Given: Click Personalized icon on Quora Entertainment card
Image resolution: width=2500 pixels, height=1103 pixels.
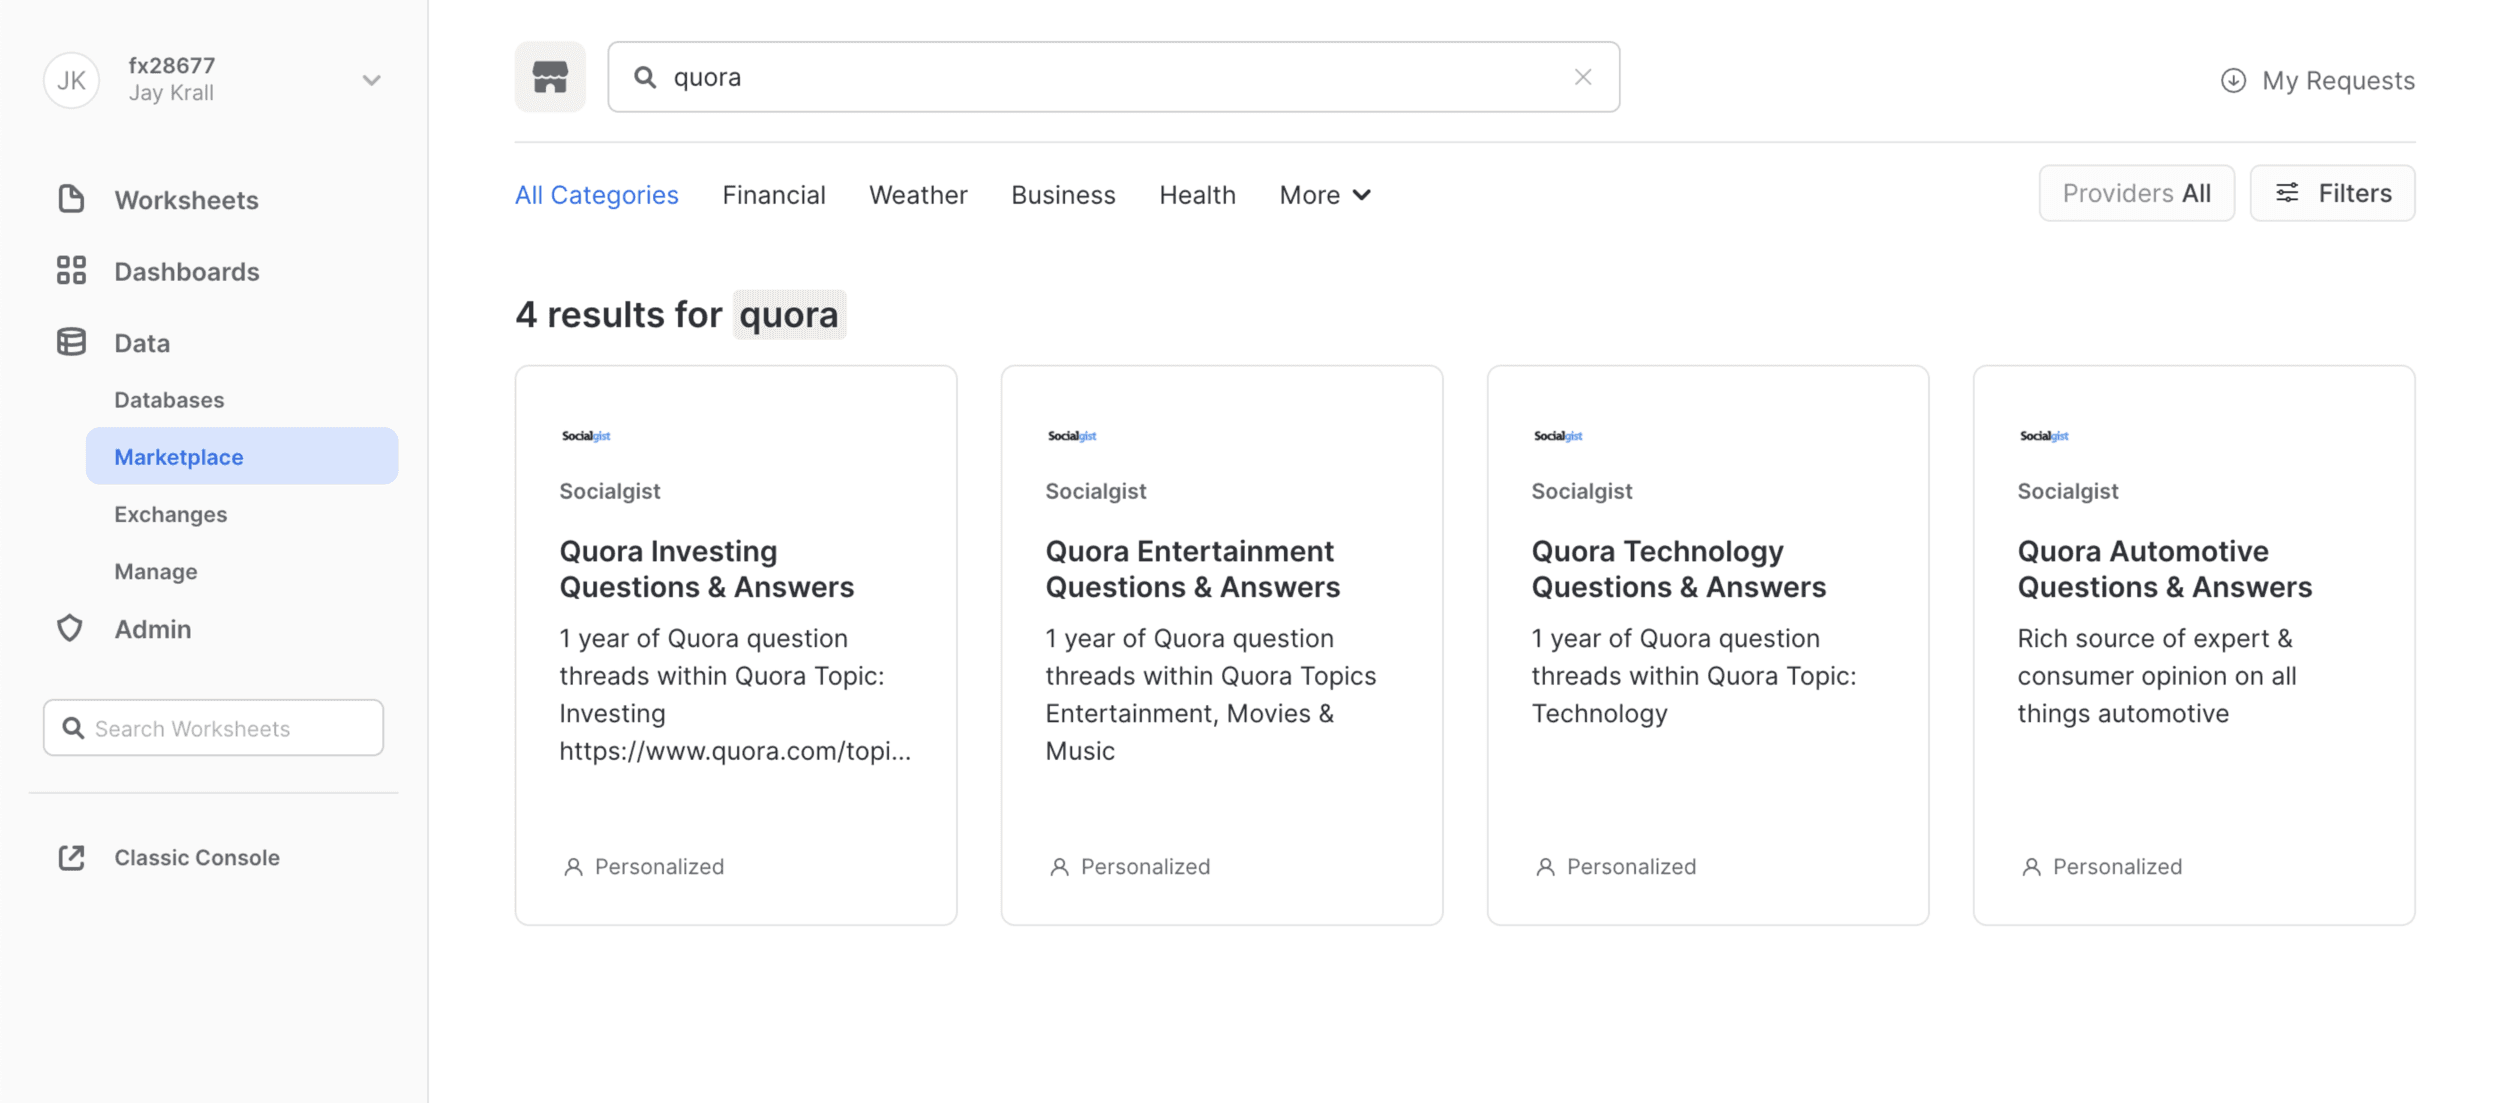Looking at the screenshot, I should (x=1059, y=866).
